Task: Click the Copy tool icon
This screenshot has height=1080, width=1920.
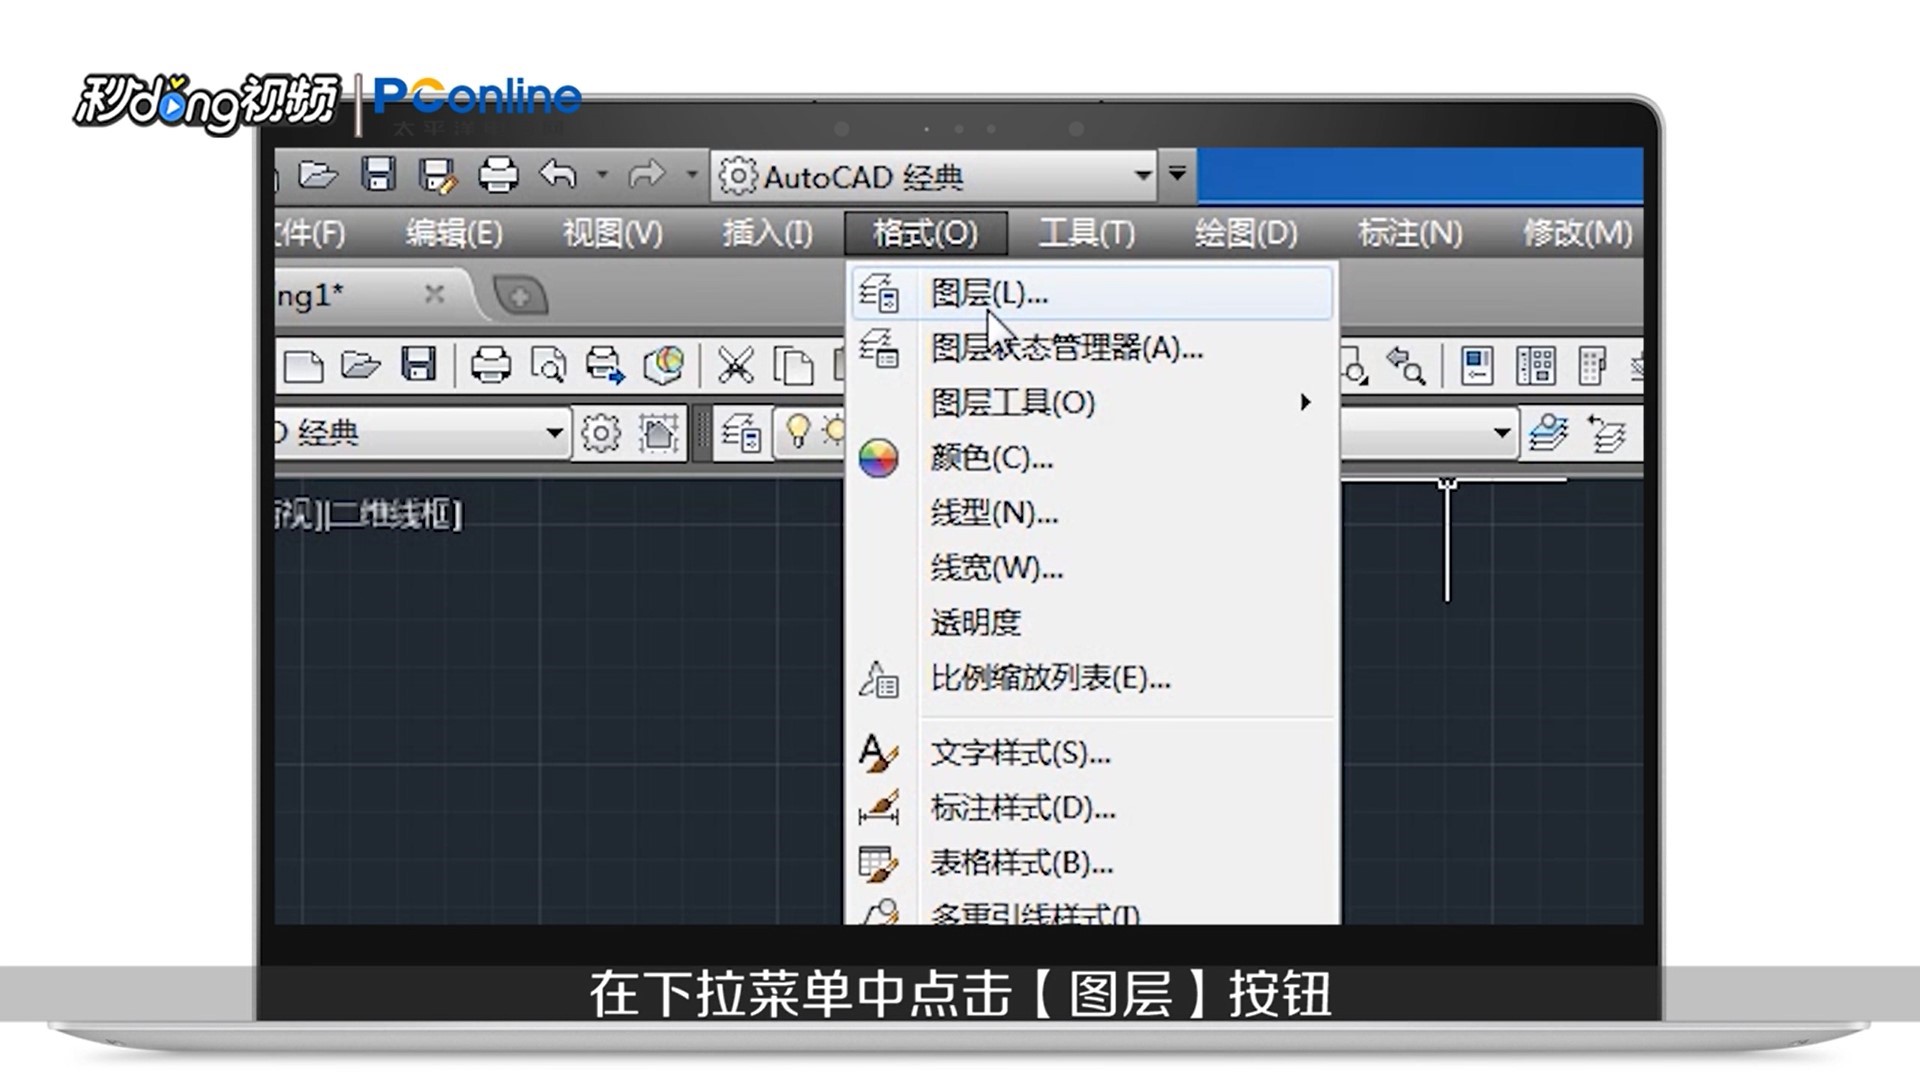Action: 795,365
